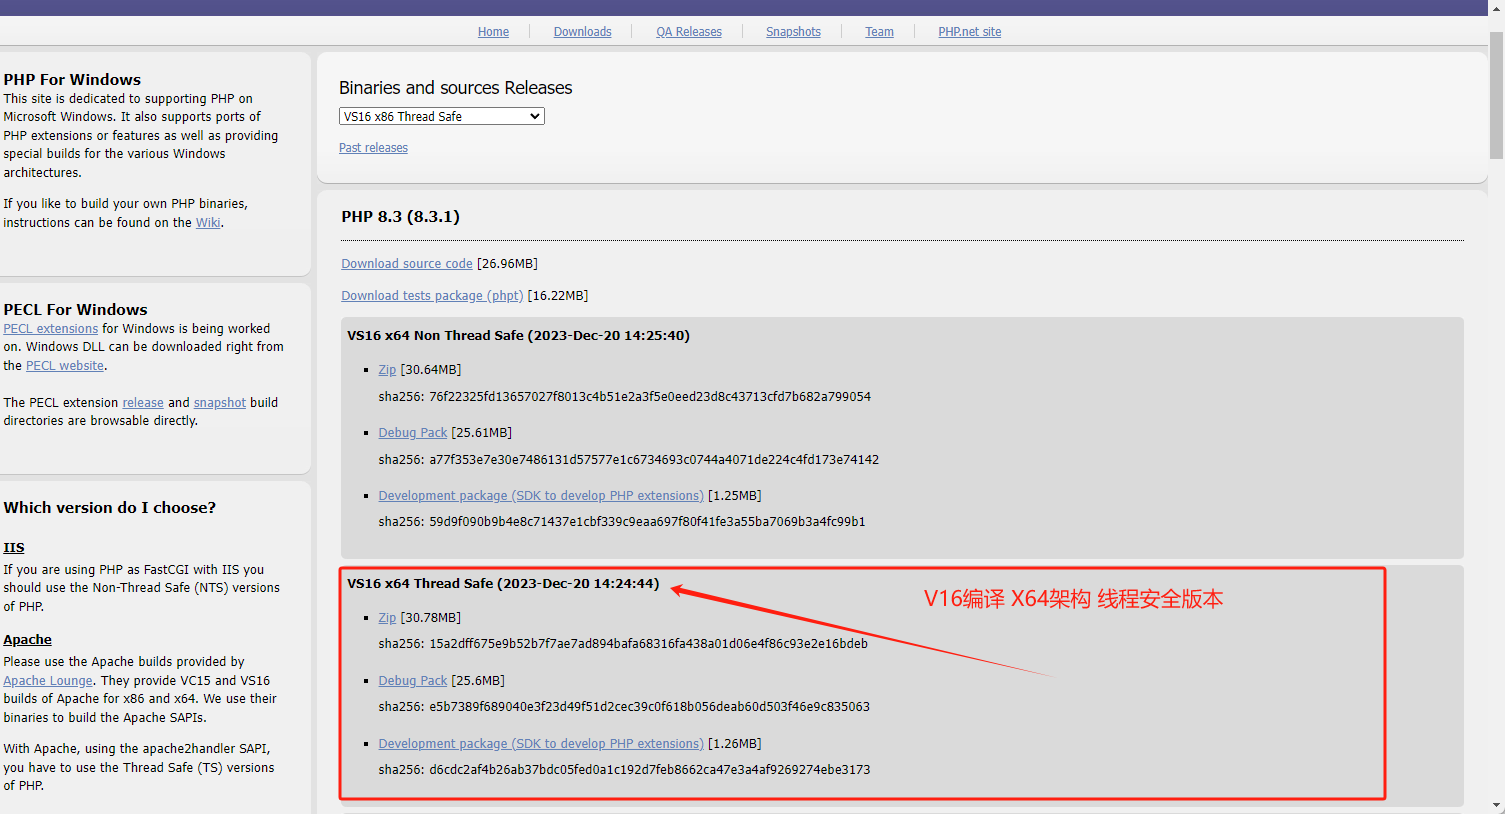Viewport: 1505px width, 814px height.
Task: Open the 1.26MB Development package link
Action: coord(541,744)
